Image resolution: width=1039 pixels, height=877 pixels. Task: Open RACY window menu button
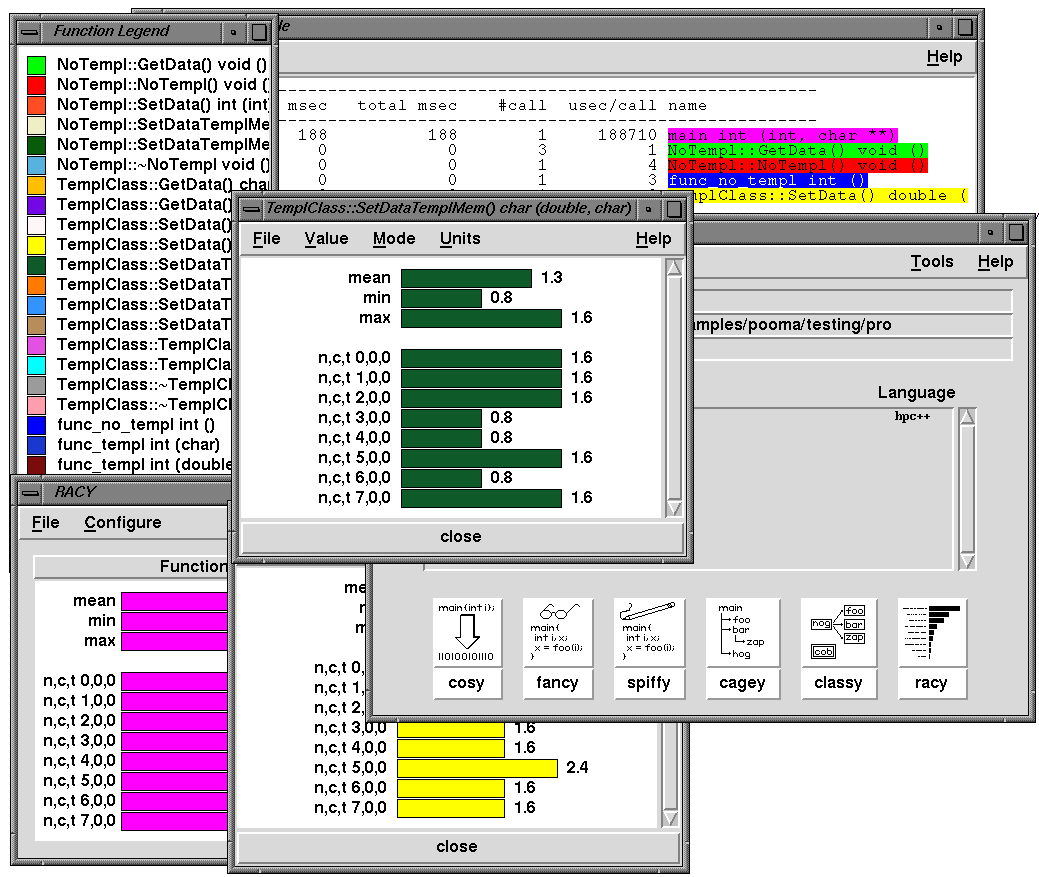[30, 492]
